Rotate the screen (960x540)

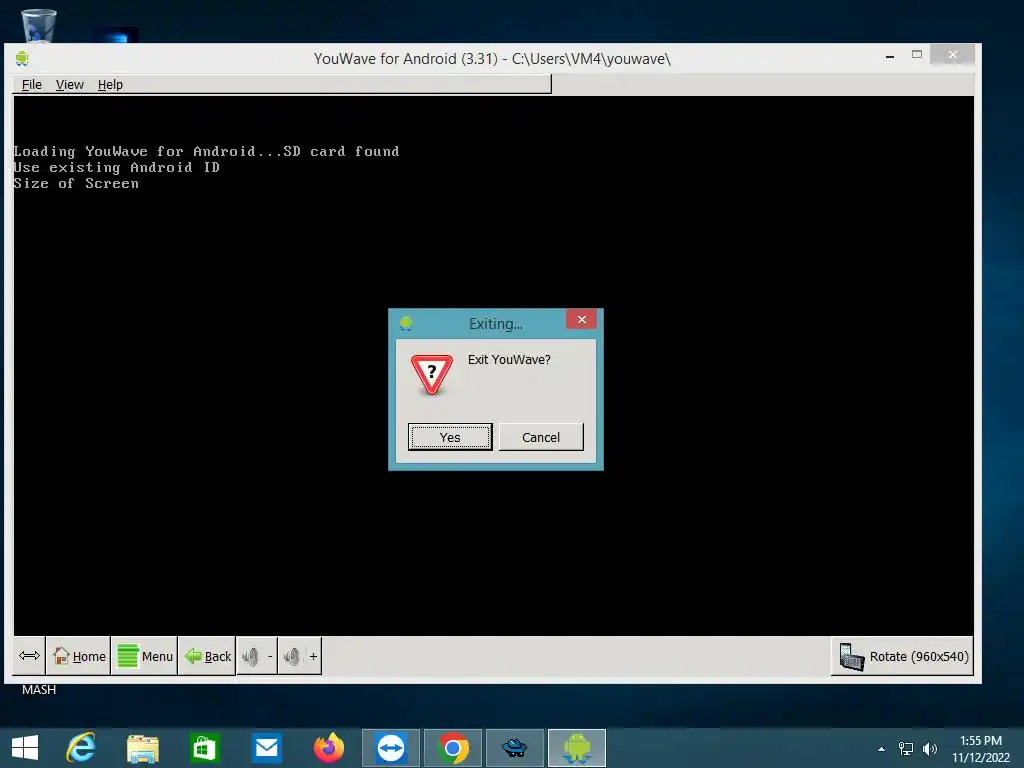point(903,656)
